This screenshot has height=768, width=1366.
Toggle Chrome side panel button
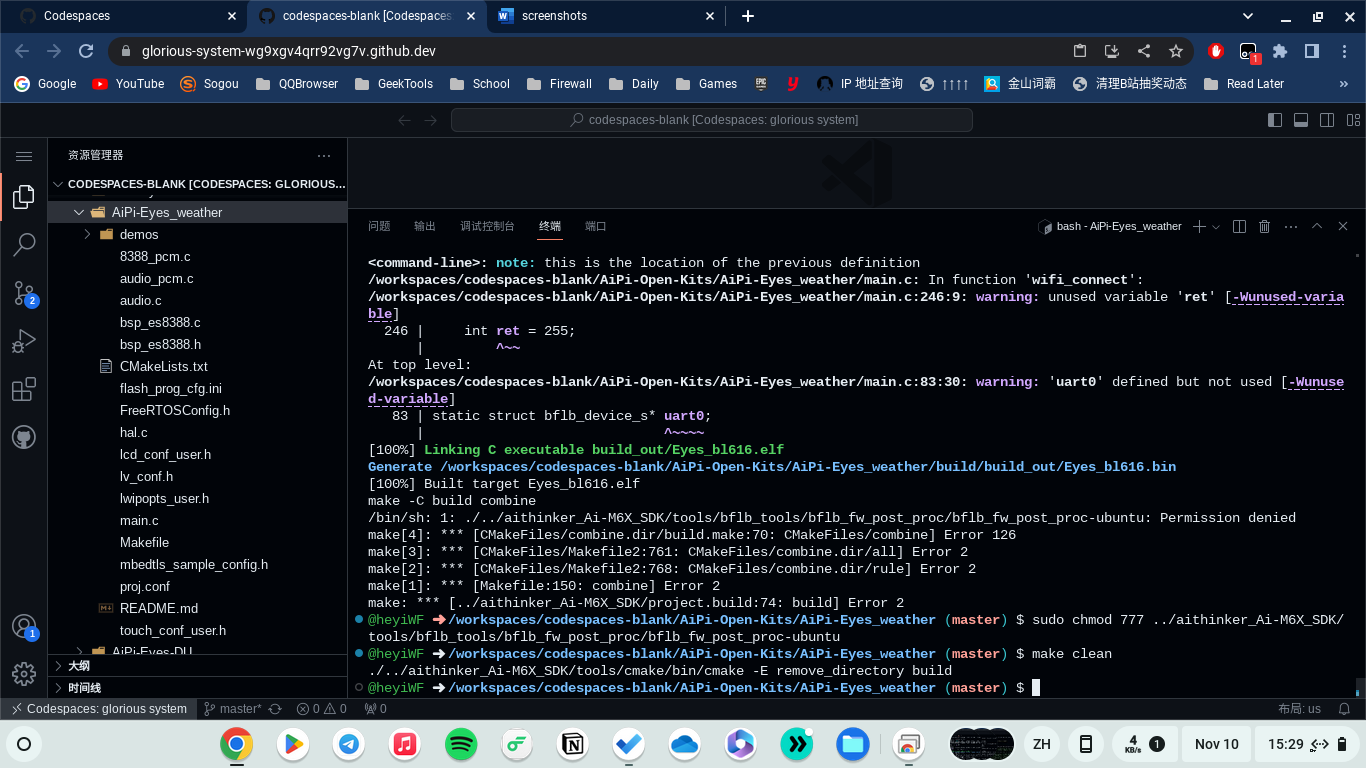(1312, 51)
